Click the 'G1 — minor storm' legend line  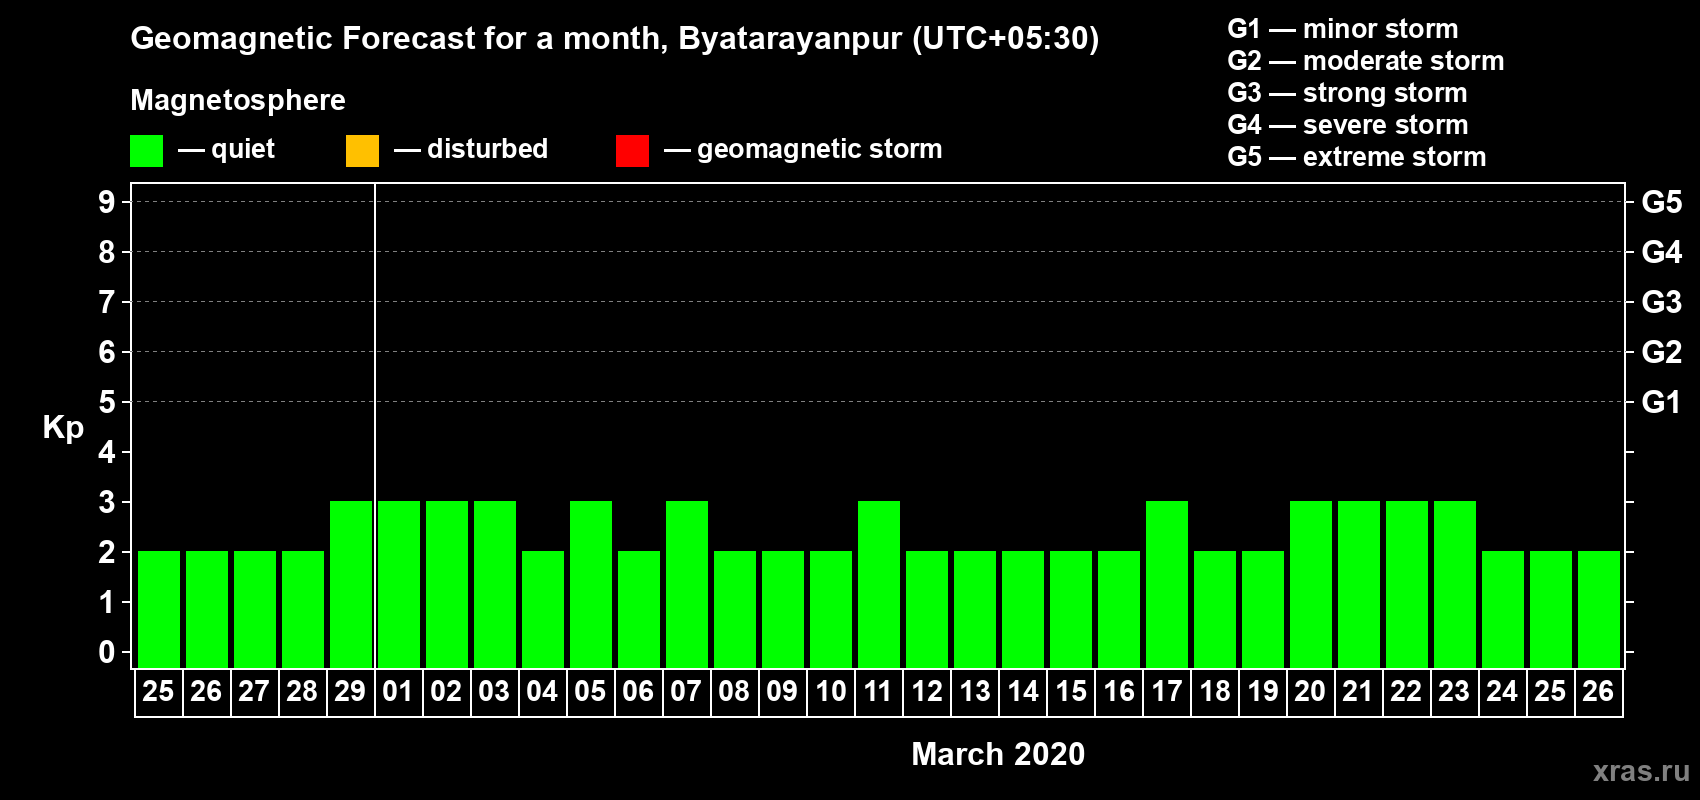(x=1343, y=29)
